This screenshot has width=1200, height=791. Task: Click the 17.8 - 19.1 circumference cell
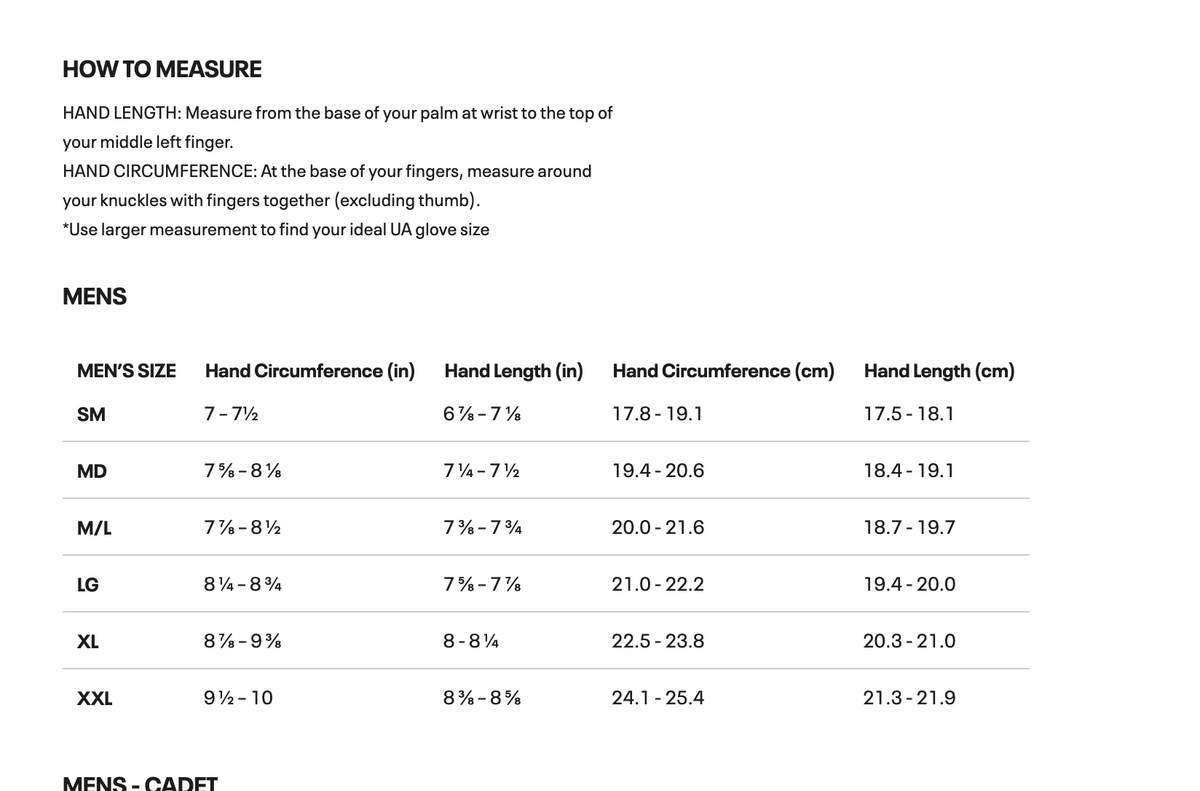657,414
